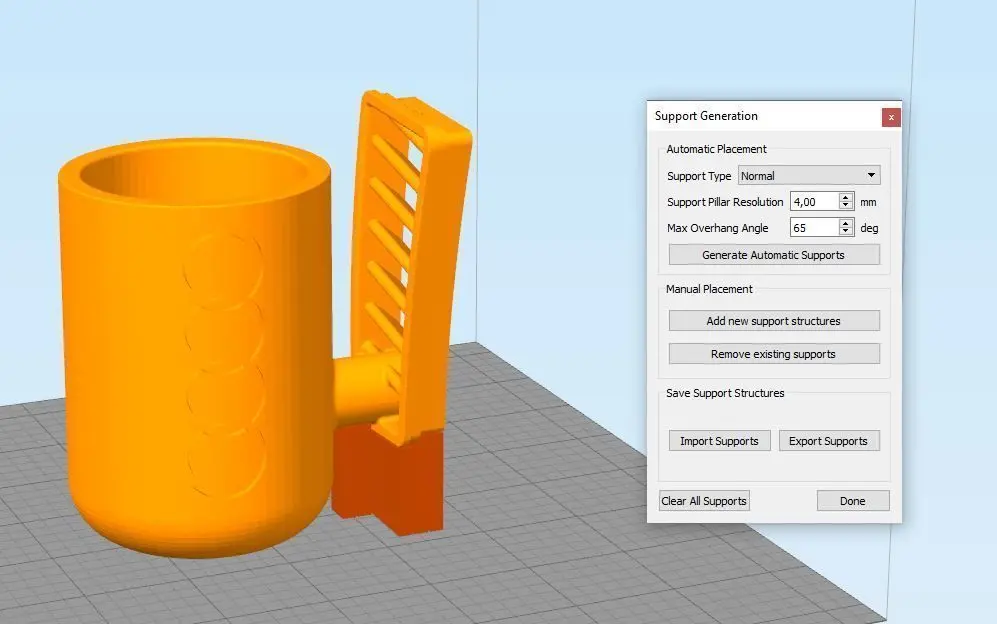Decrease Support Pillar Resolution with down arrow
997x624 pixels.
click(x=846, y=205)
